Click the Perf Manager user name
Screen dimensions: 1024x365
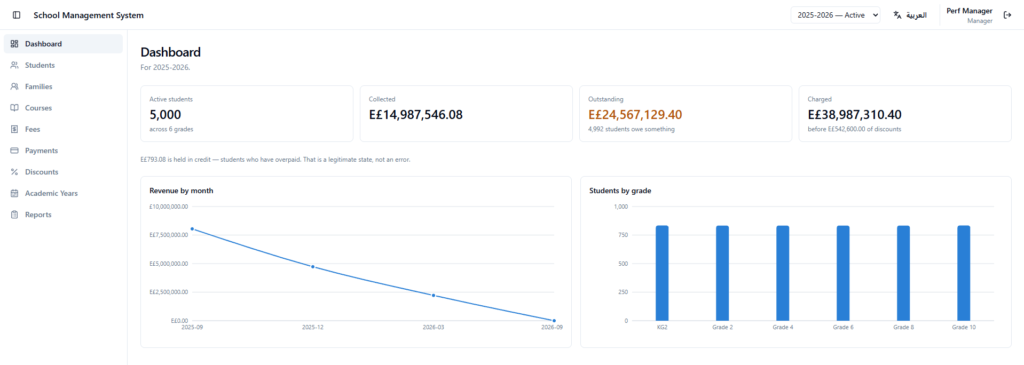pos(969,11)
